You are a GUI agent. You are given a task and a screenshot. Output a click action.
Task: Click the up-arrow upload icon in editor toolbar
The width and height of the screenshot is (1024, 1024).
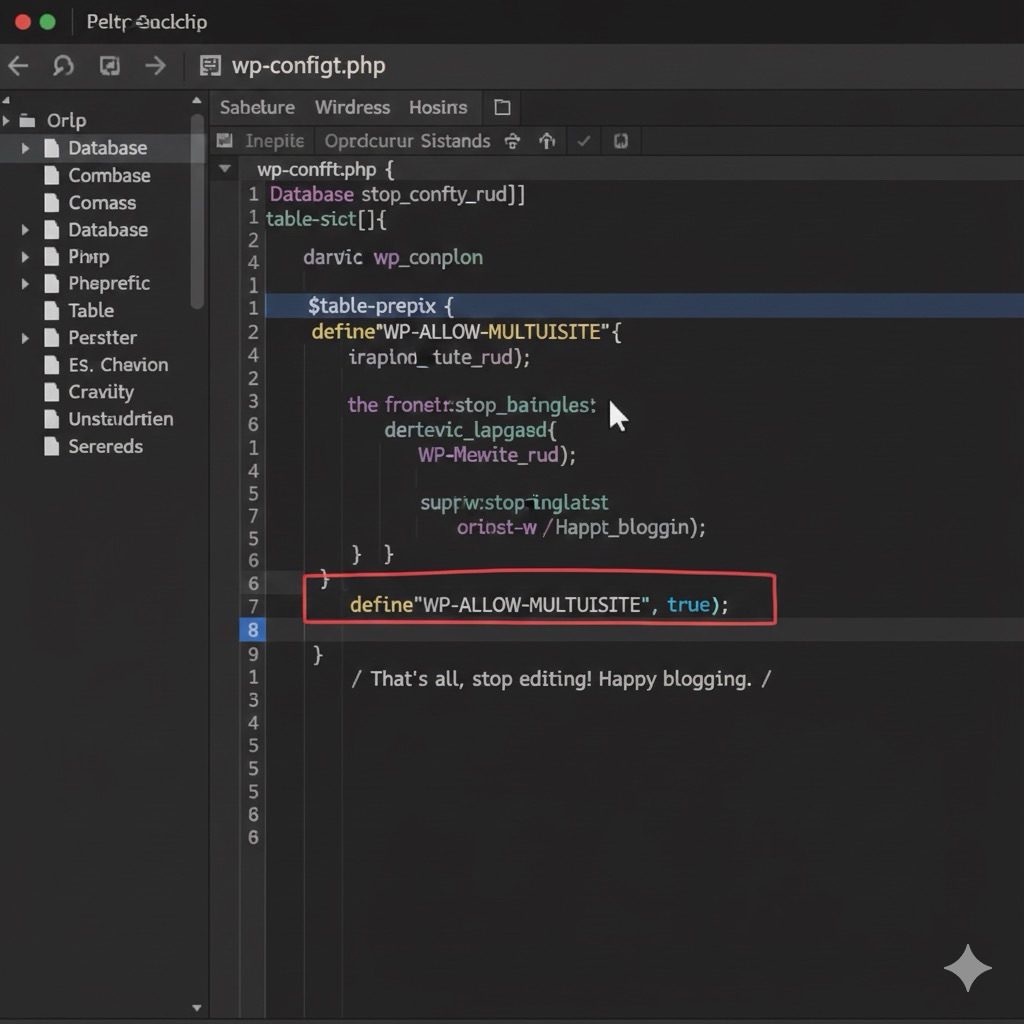(547, 141)
